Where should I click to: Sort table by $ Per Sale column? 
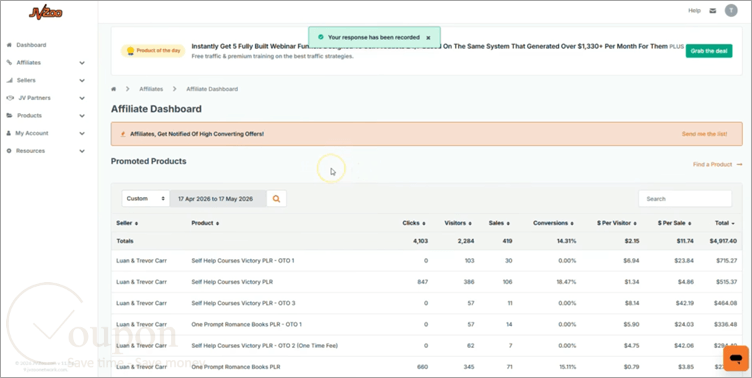click(675, 223)
